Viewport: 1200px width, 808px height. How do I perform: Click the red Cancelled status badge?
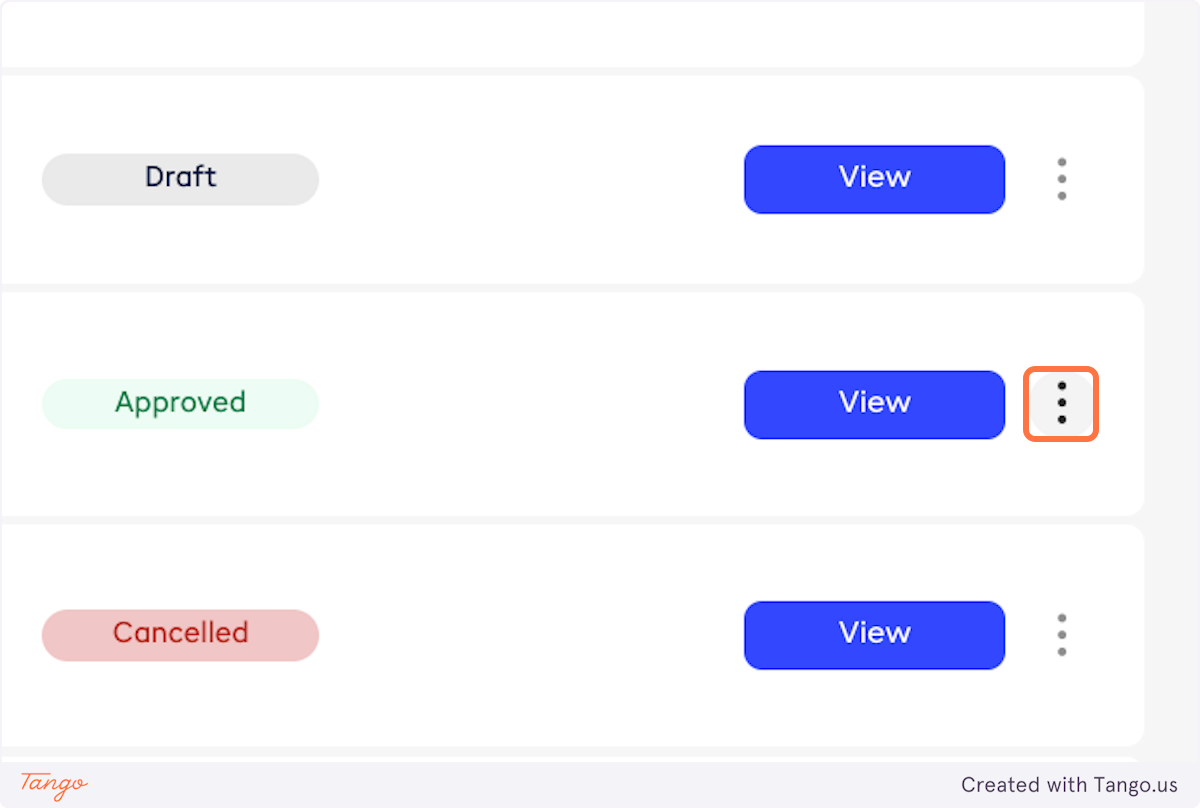pyautogui.click(x=180, y=635)
